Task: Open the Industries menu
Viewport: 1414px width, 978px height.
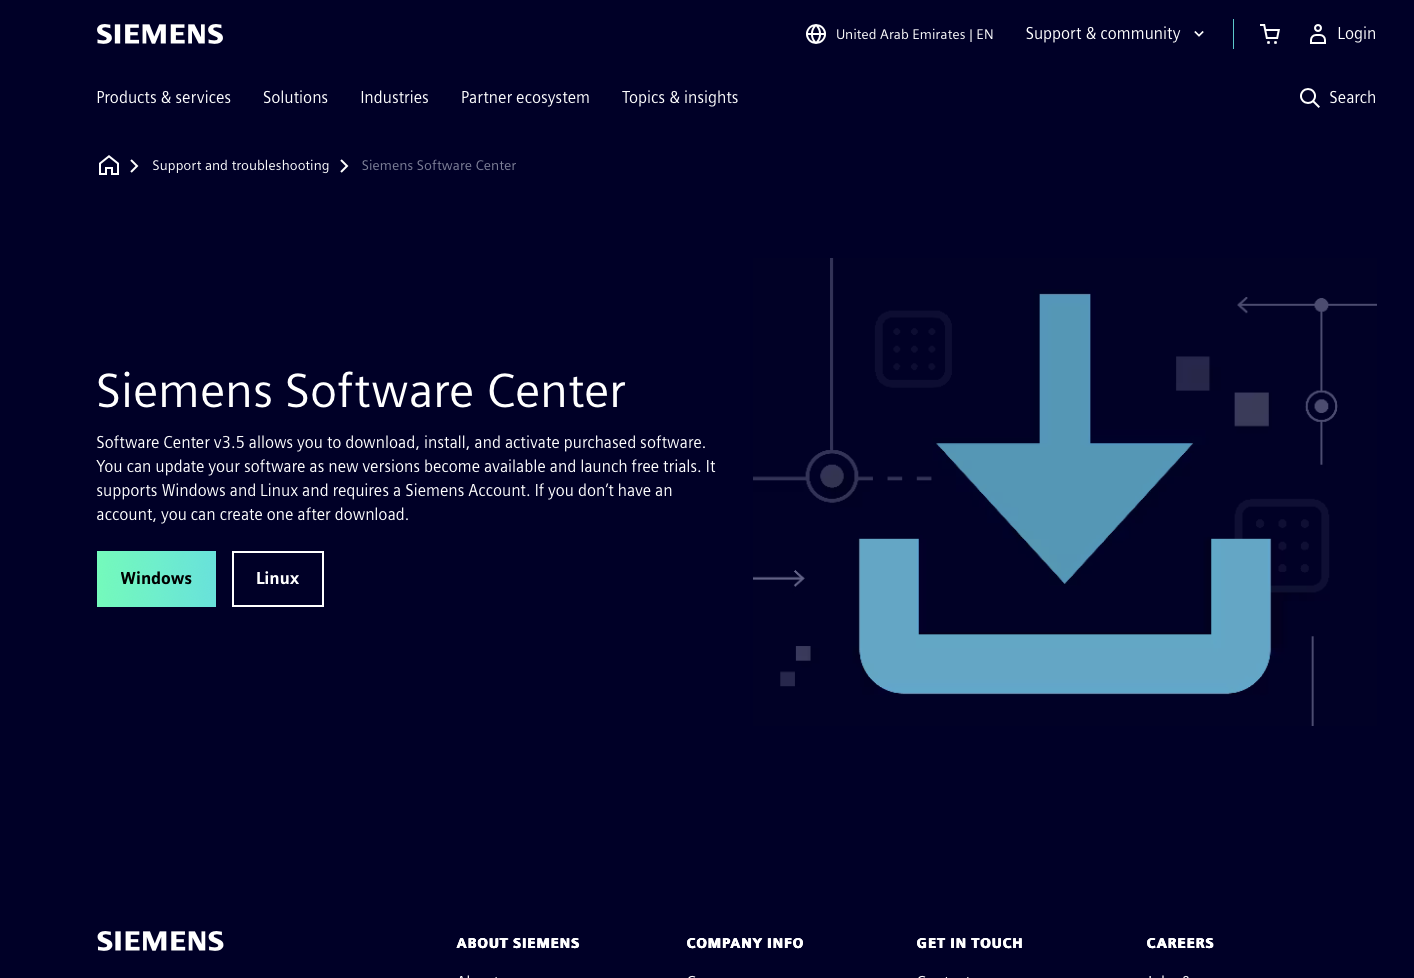Action: (394, 97)
